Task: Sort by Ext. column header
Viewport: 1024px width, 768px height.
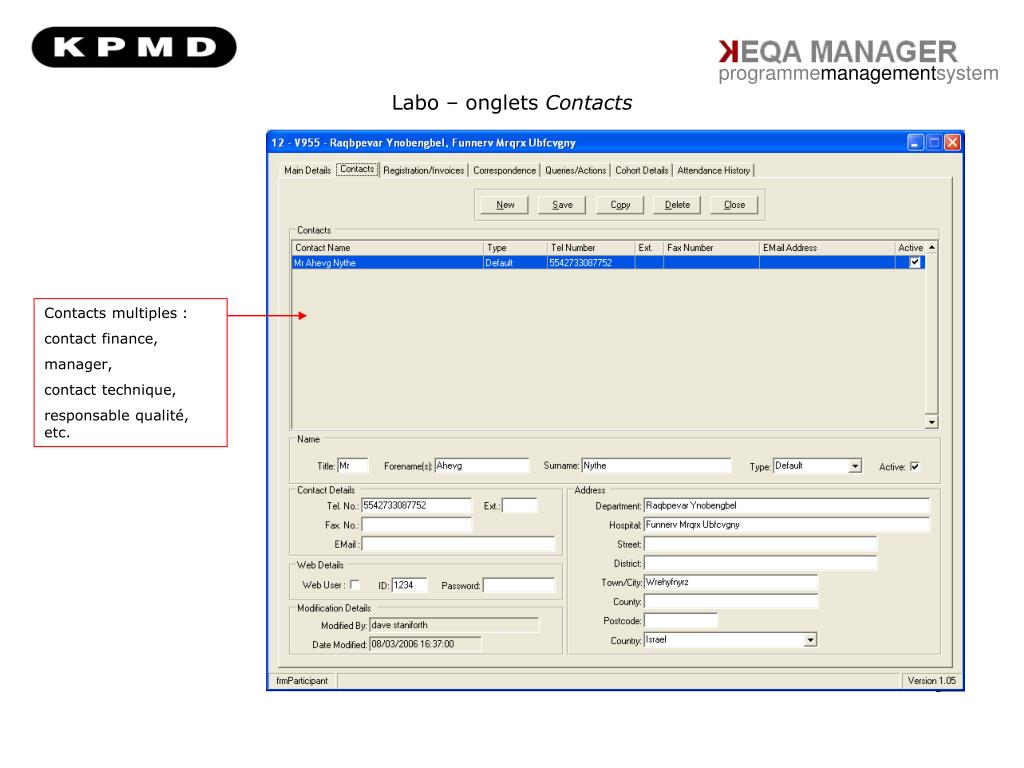Action: pyautogui.click(x=649, y=248)
